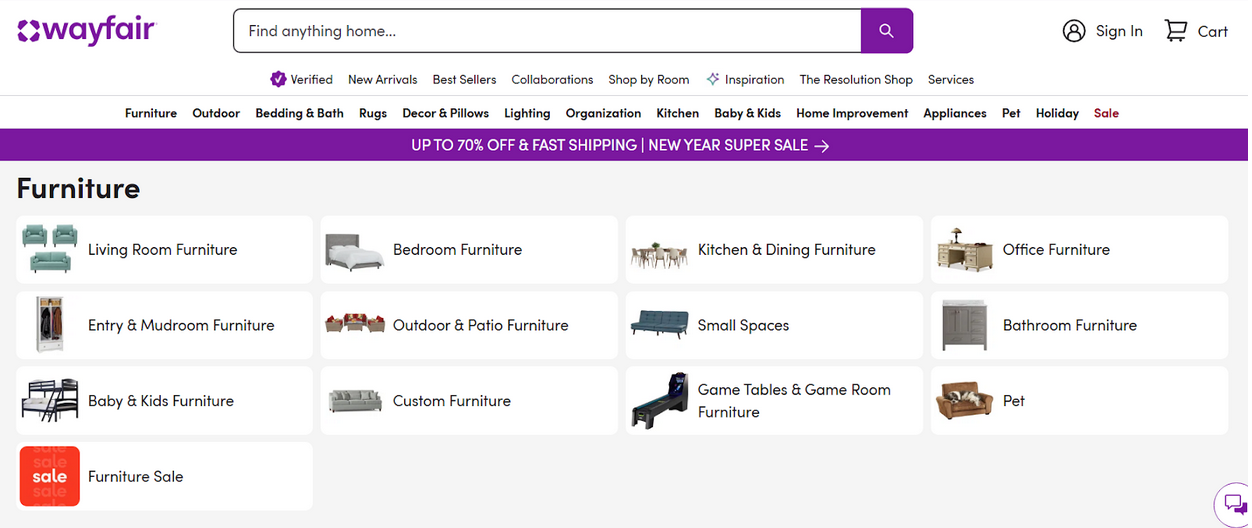Open Bedroom Furniture category text
Viewport: 1252px width, 528px height.
click(x=457, y=250)
